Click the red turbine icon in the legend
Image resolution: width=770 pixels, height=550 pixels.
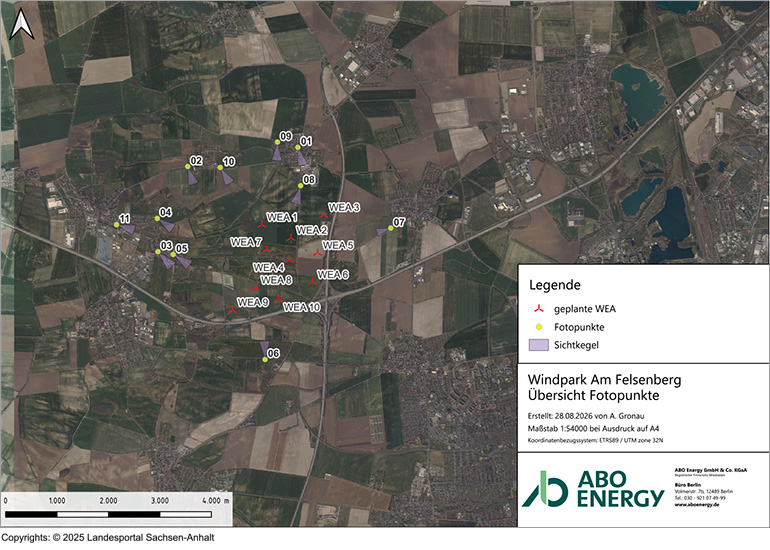coord(539,309)
